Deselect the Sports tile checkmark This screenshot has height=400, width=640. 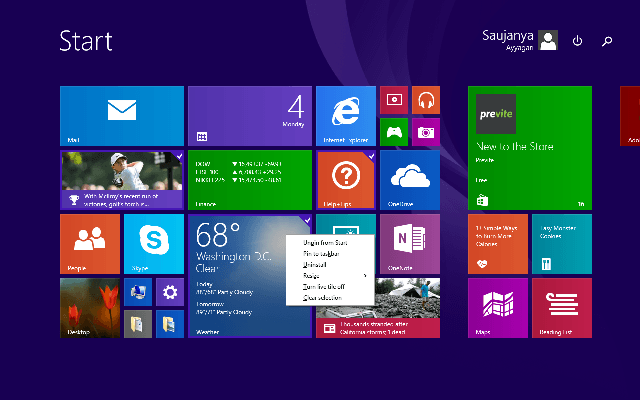point(179,156)
